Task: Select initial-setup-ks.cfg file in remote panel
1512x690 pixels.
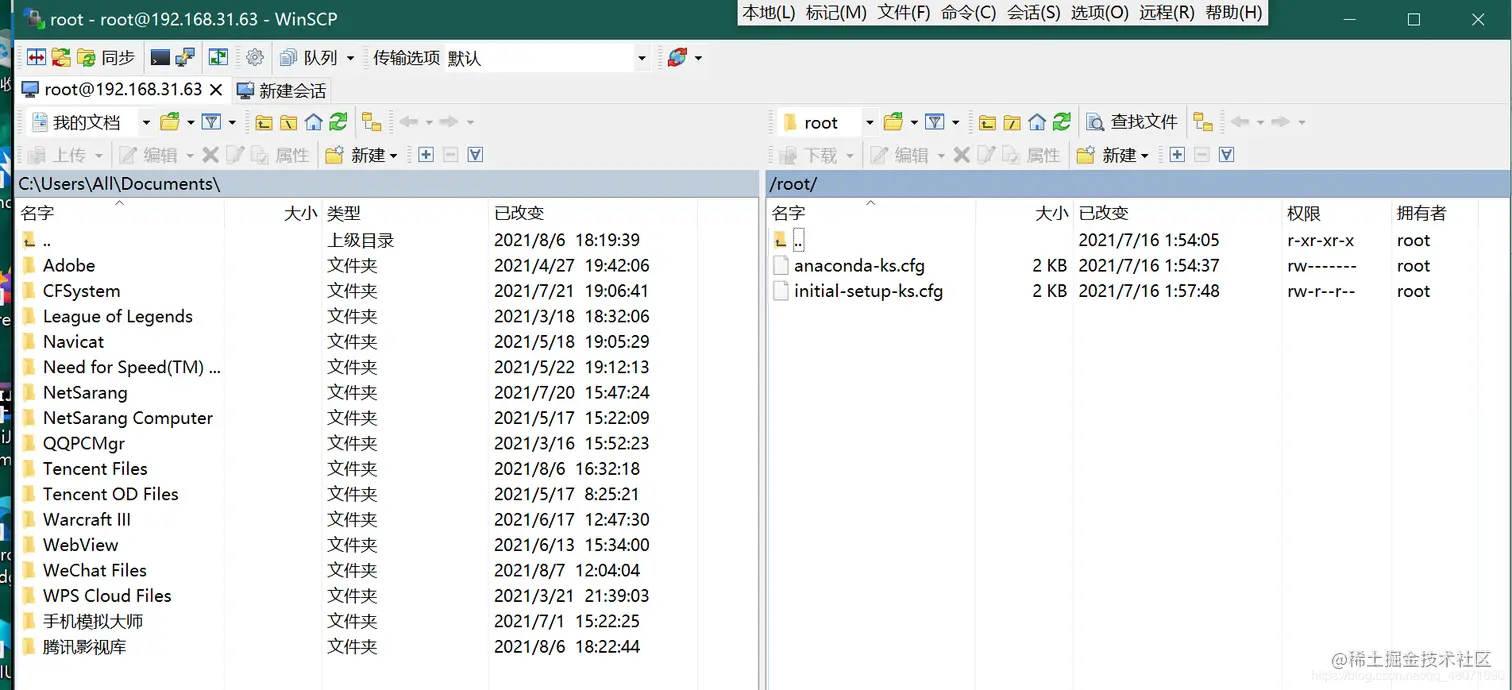Action: tap(868, 291)
